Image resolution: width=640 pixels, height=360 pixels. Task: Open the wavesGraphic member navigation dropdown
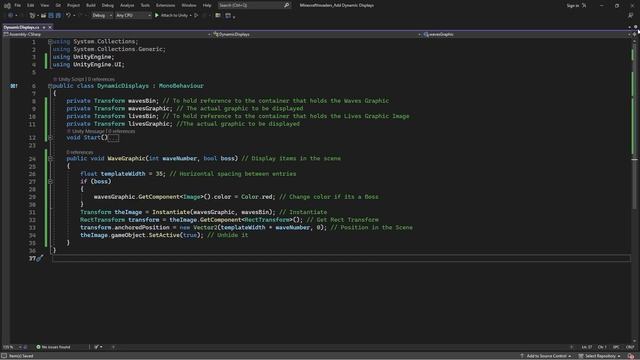527,35
